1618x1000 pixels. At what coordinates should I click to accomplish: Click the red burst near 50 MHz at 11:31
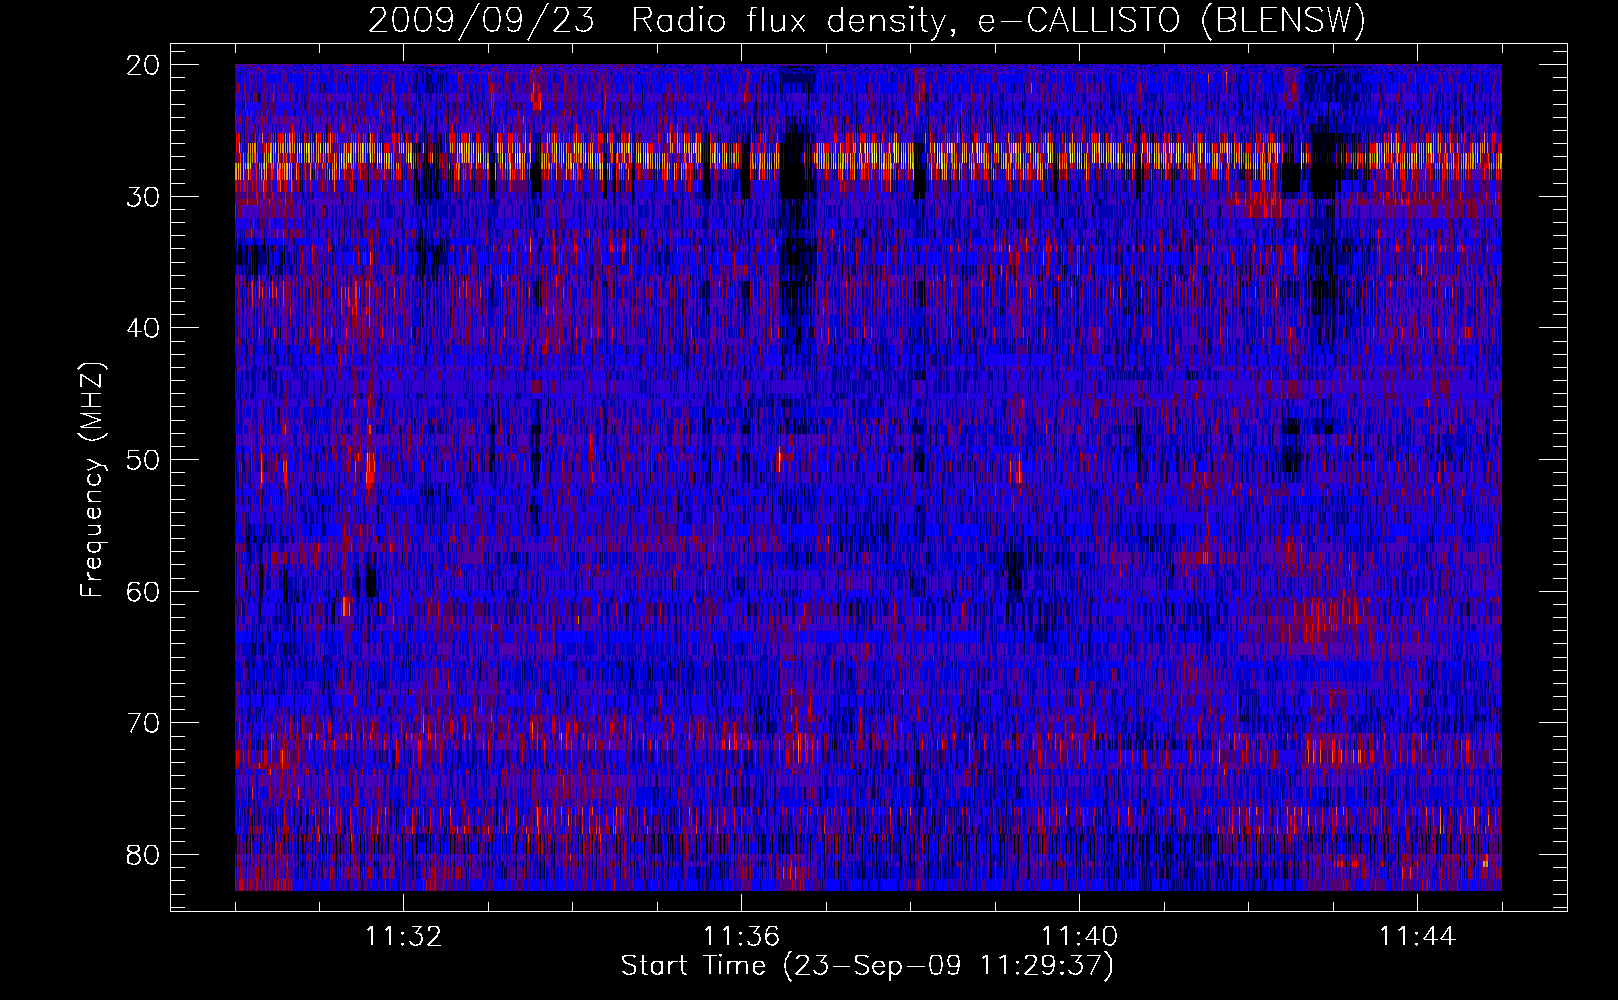tap(369, 468)
